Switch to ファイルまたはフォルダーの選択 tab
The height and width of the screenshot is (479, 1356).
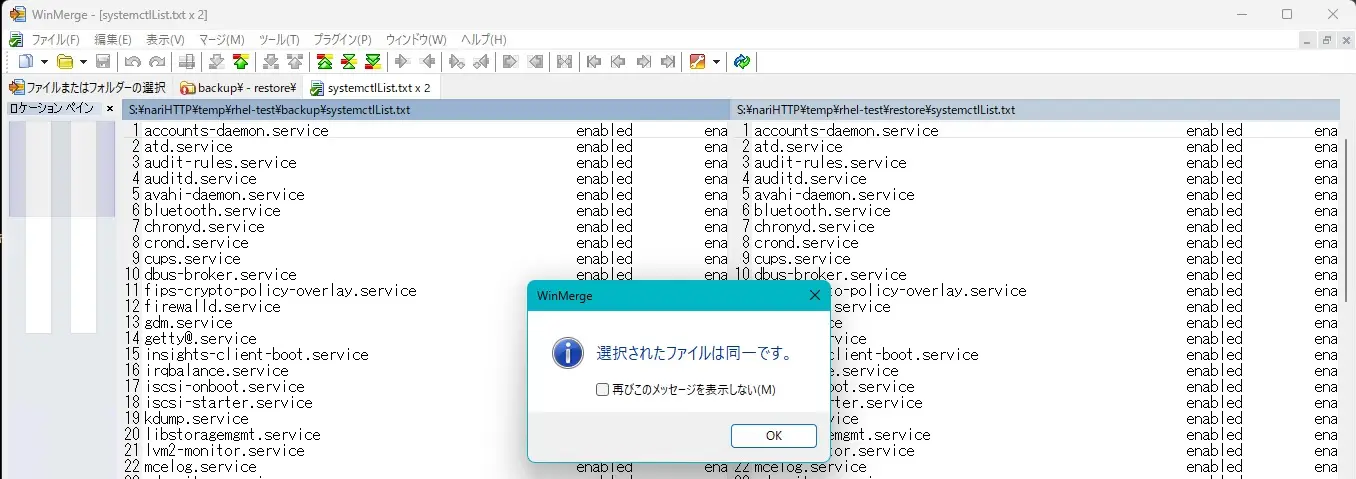[87, 88]
